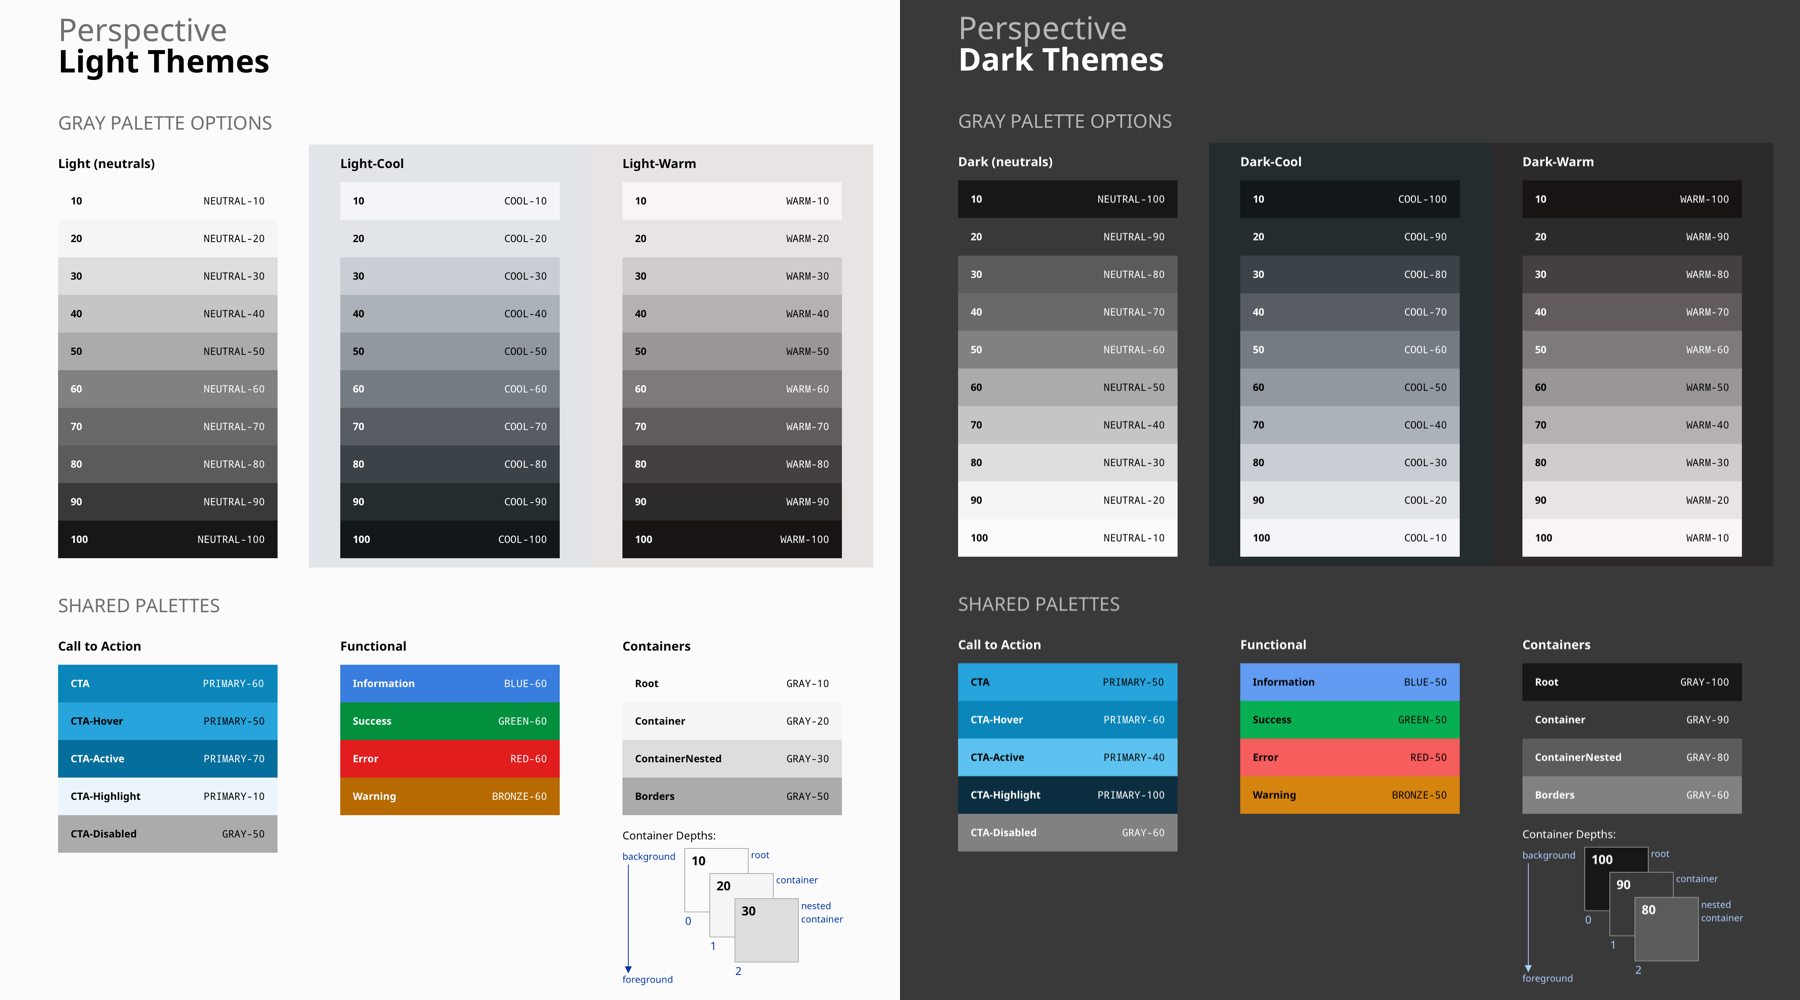1800x1000 pixels.
Task: Select NEUTRAL-70 swatch in Dark neutrals
Action: (x=1067, y=312)
